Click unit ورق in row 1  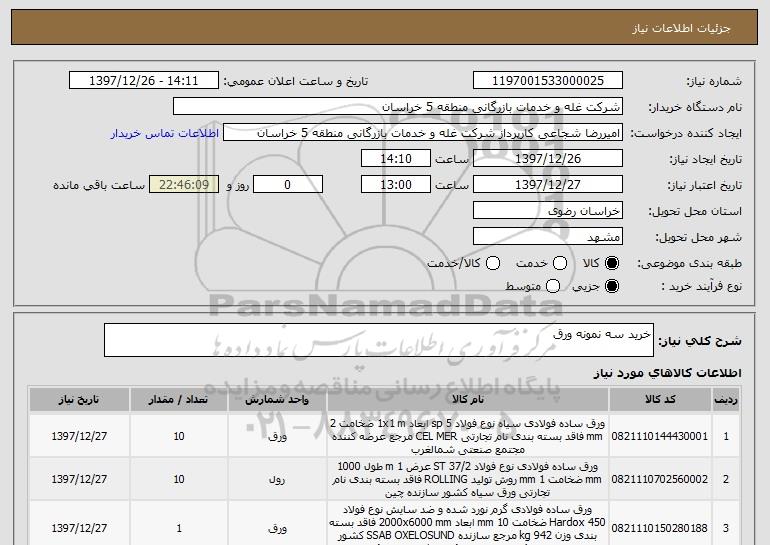(277, 436)
